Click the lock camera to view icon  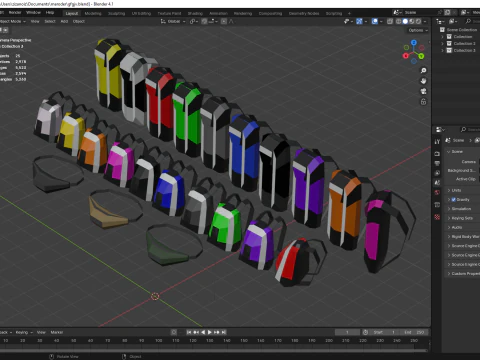423,102
